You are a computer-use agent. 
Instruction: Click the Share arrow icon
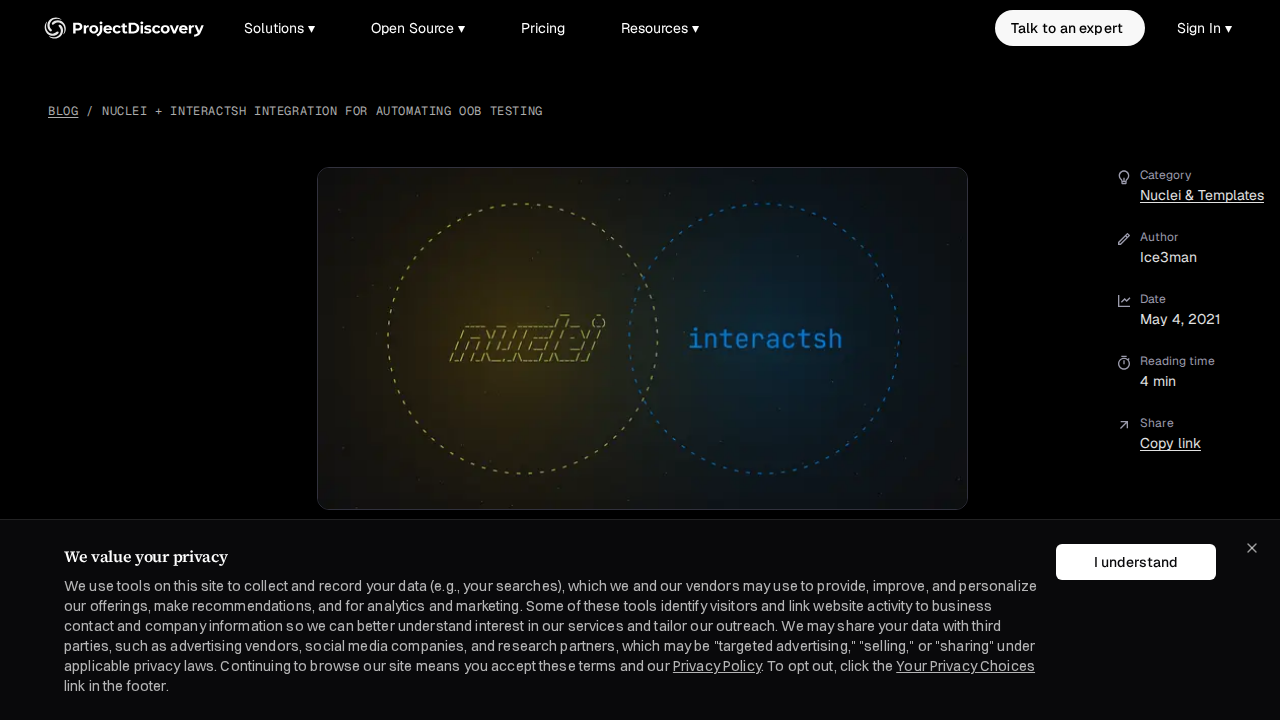click(x=1124, y=424)
